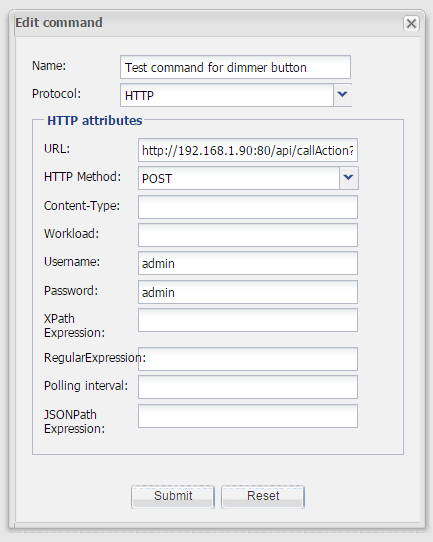Open the HTTP Method dropdown arrow

coord(349,178)
